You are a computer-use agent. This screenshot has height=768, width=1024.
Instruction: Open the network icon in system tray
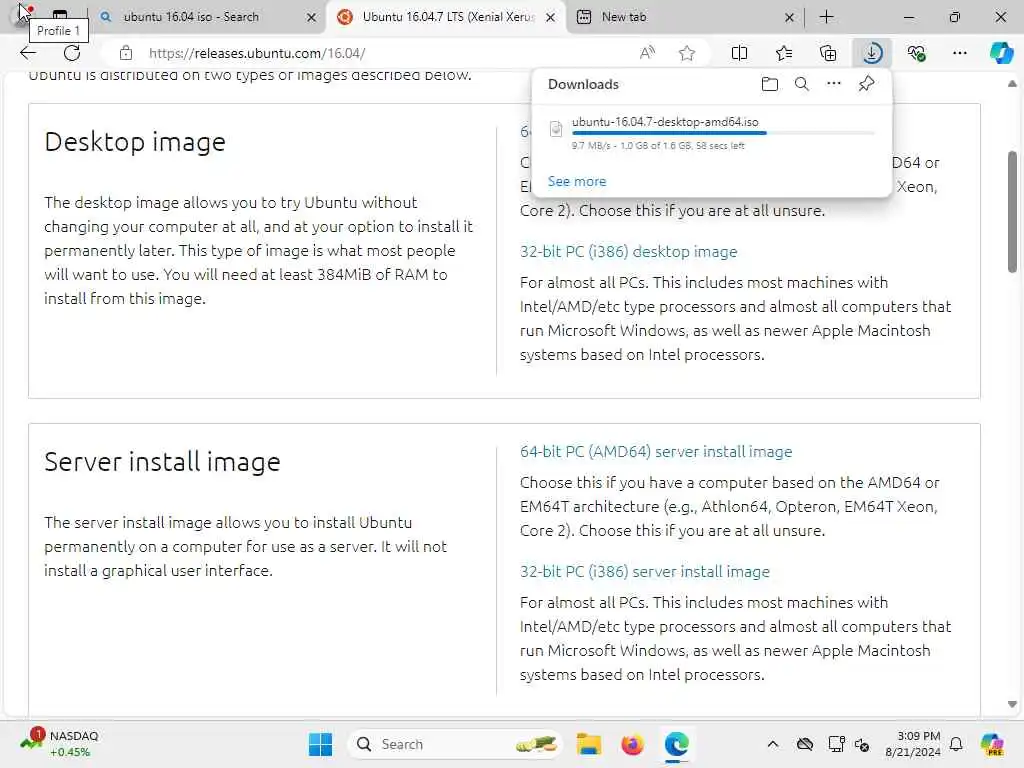pos(836,744)
